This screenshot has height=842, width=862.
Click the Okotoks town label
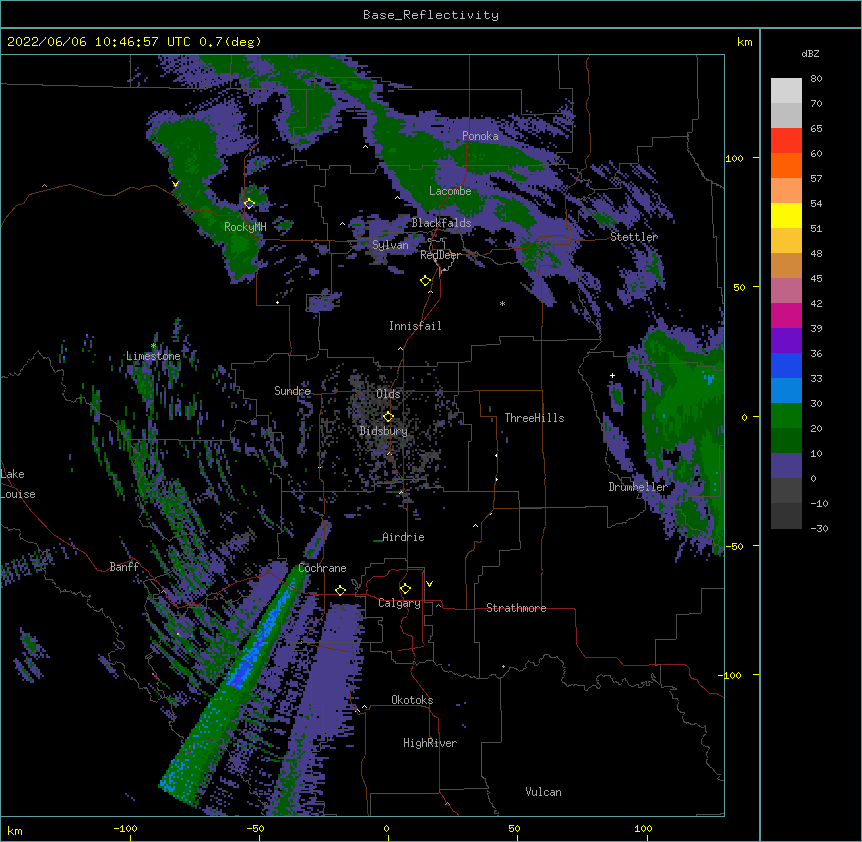pos(412,700)
